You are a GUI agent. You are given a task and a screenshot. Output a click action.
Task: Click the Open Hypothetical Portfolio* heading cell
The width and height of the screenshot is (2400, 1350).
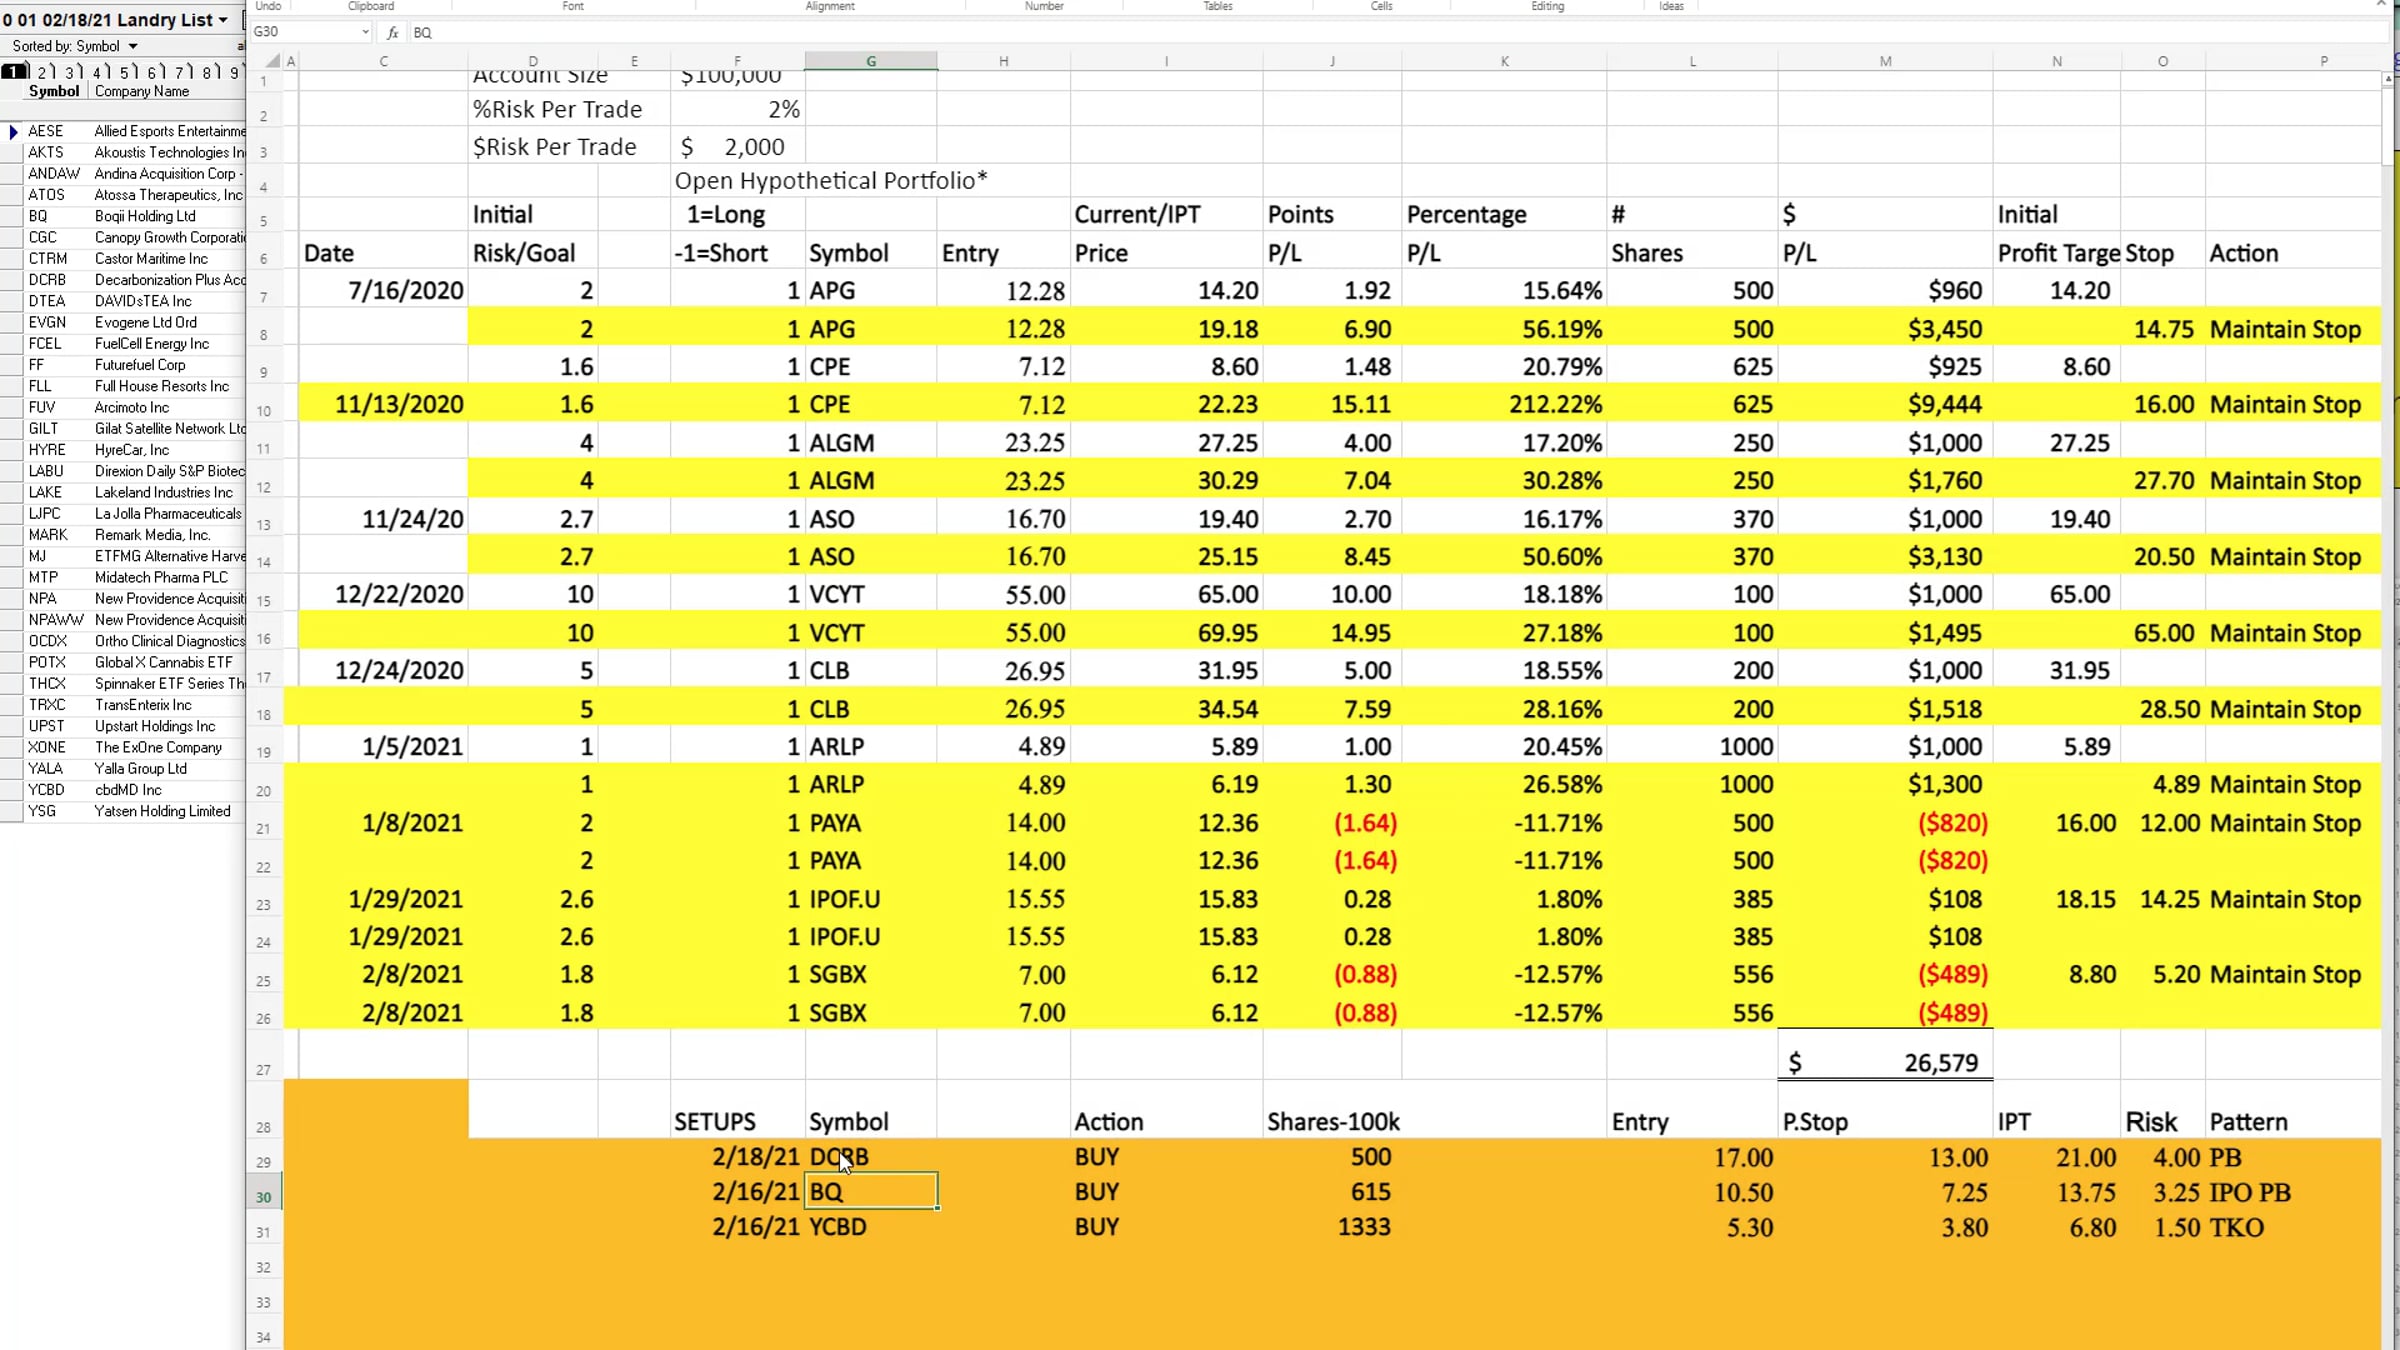point(830,181)
